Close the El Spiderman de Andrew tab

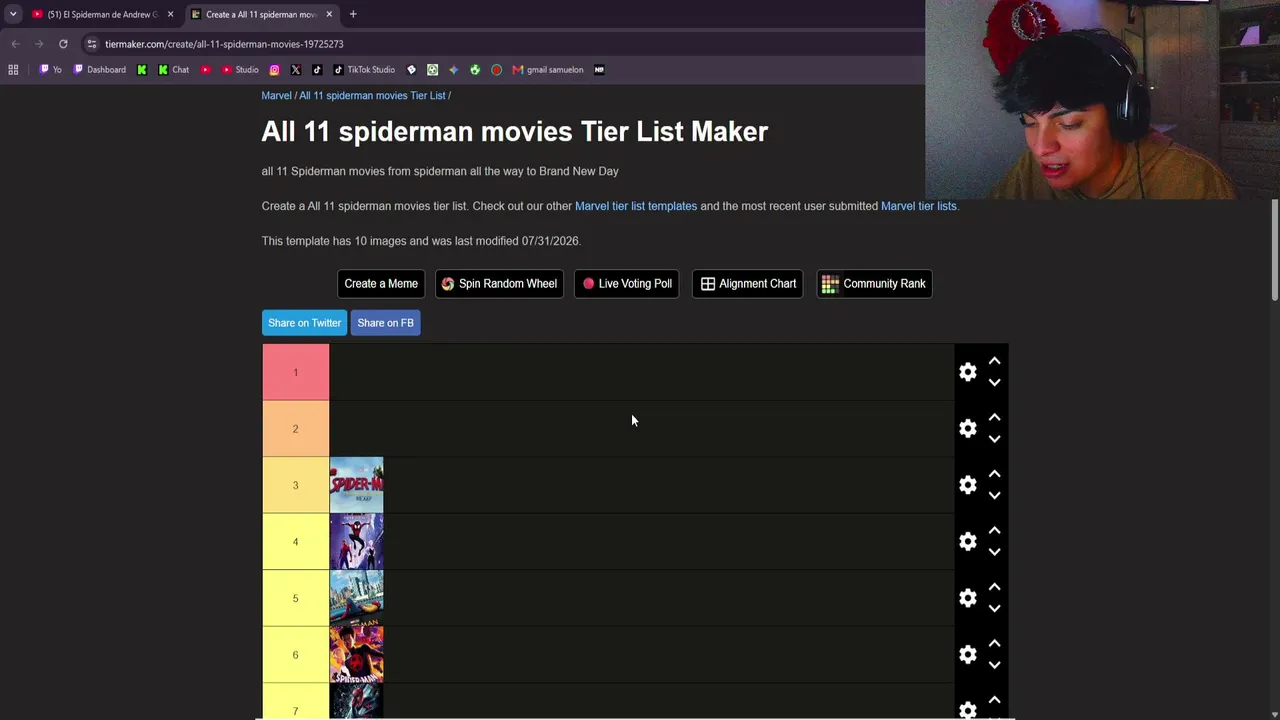170,14
